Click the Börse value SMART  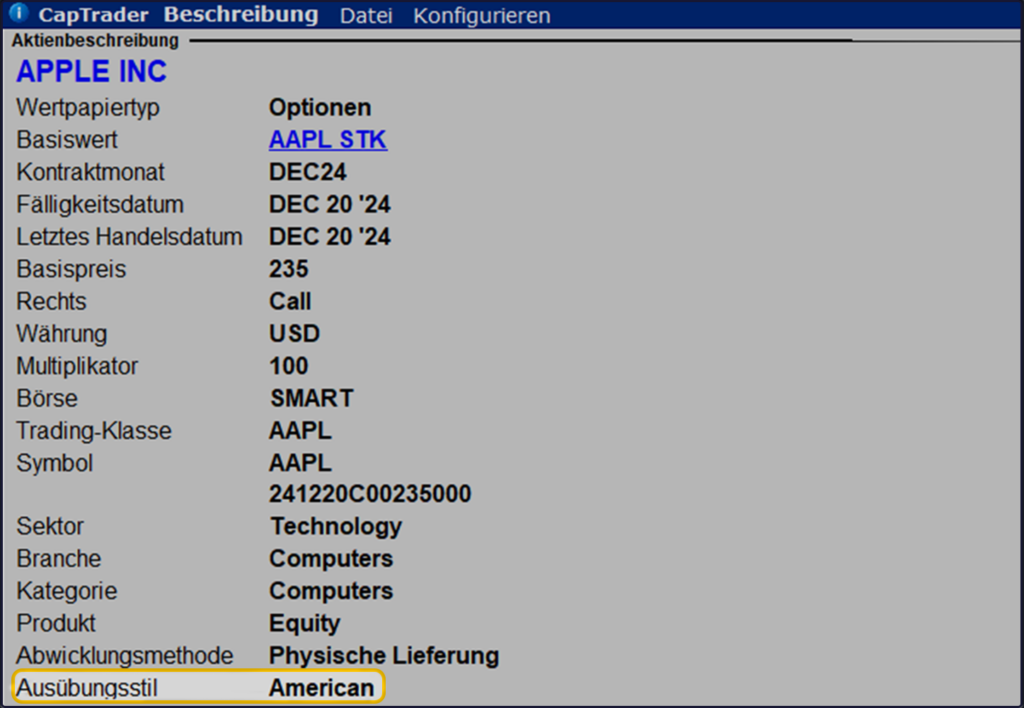tap(312, 398)
